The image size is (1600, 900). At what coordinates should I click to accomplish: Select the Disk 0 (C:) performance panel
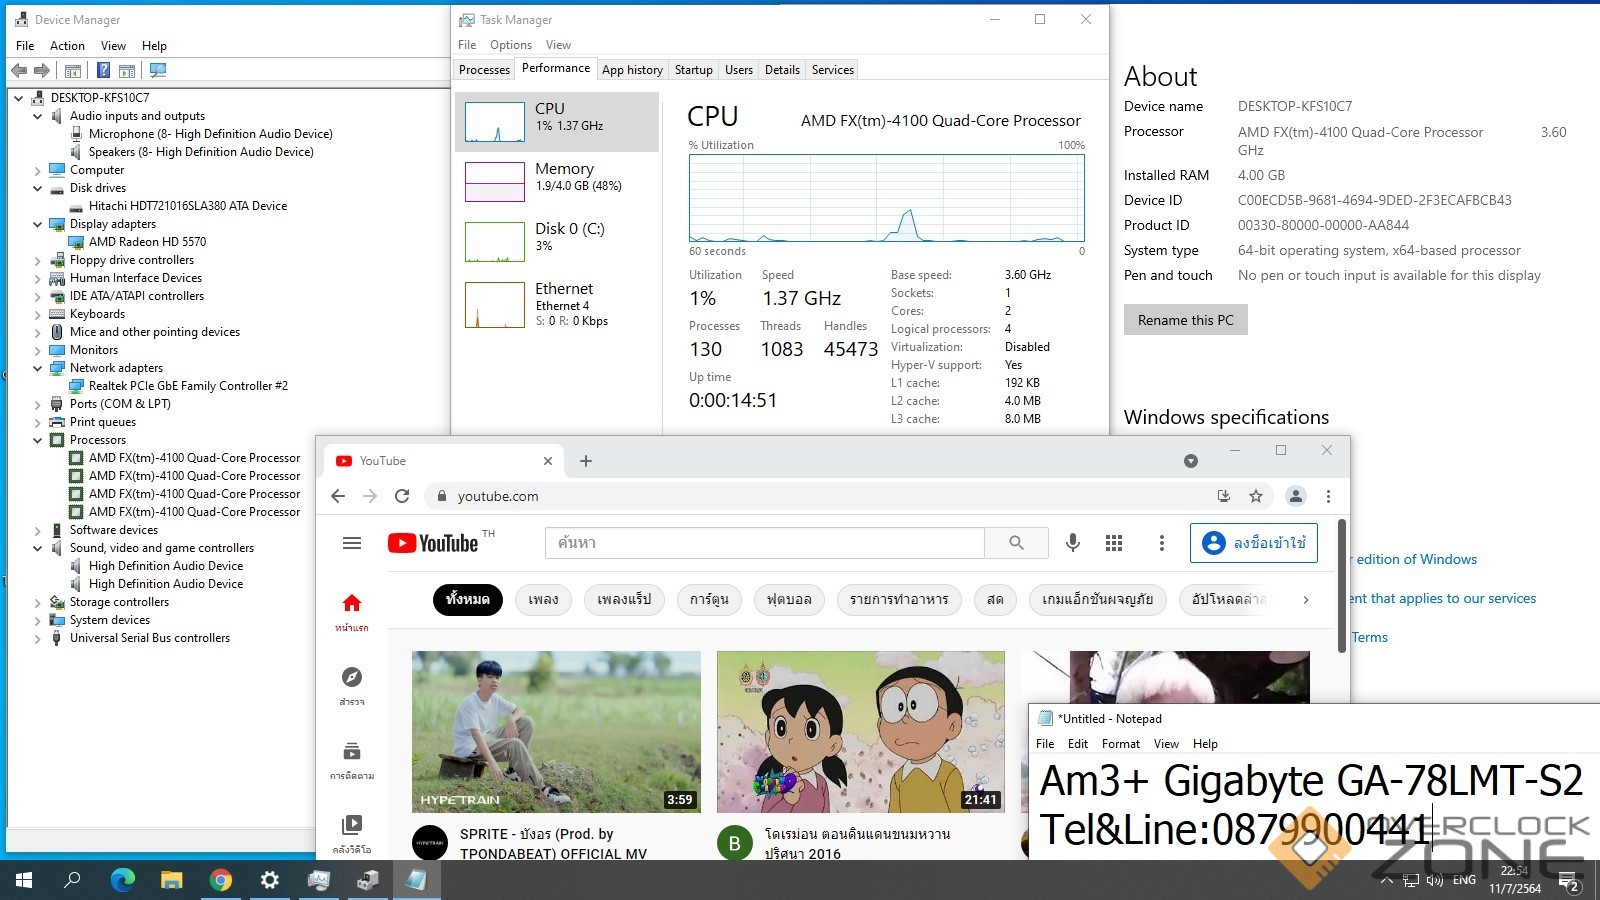pos(556,241)
